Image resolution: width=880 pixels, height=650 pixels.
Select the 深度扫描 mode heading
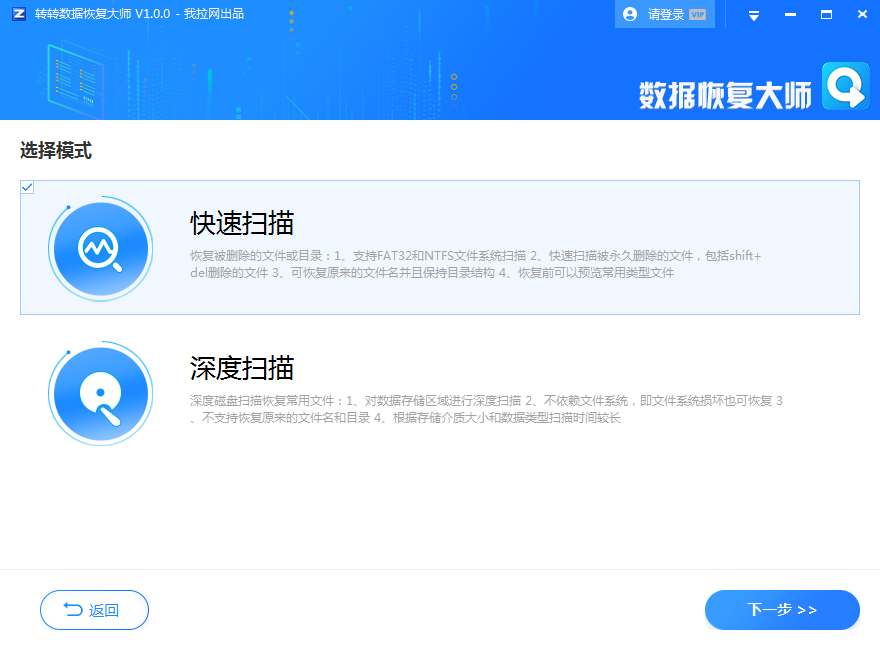pyautogui.click(x=242, y=367)
